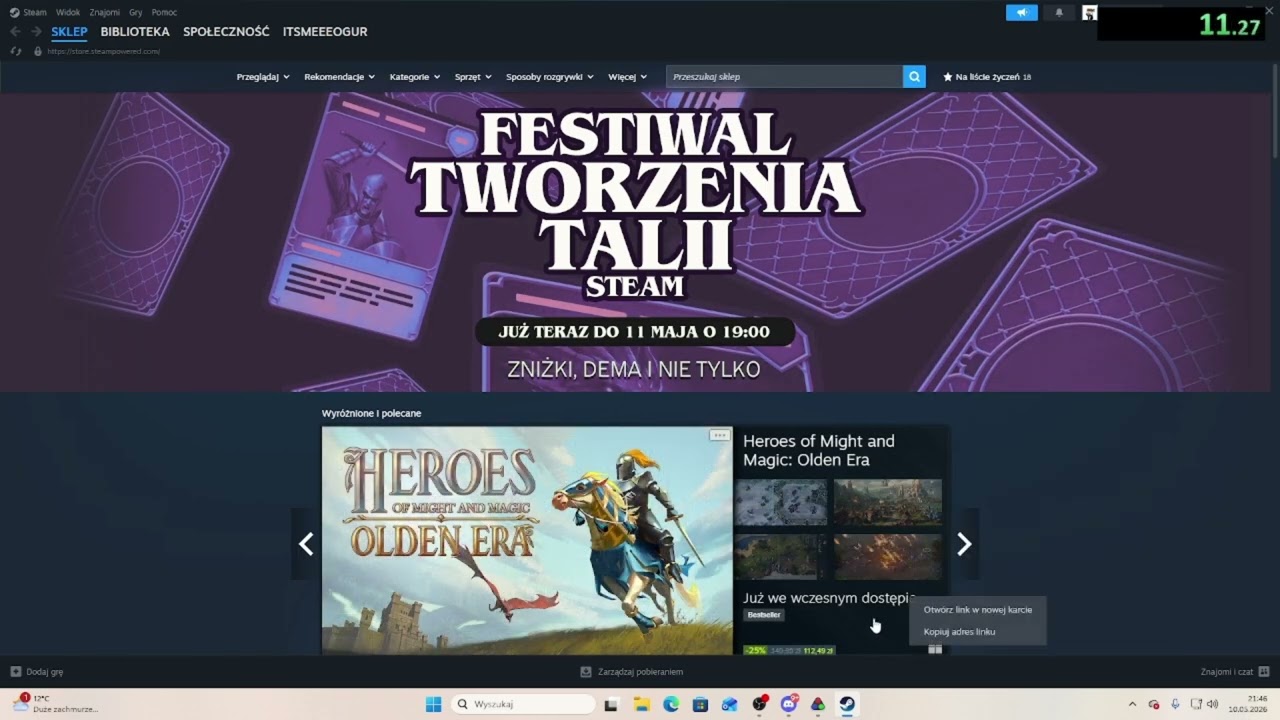Open the notifications bell
Viewport: 1280px width, 720px height.
[1059, 12]
